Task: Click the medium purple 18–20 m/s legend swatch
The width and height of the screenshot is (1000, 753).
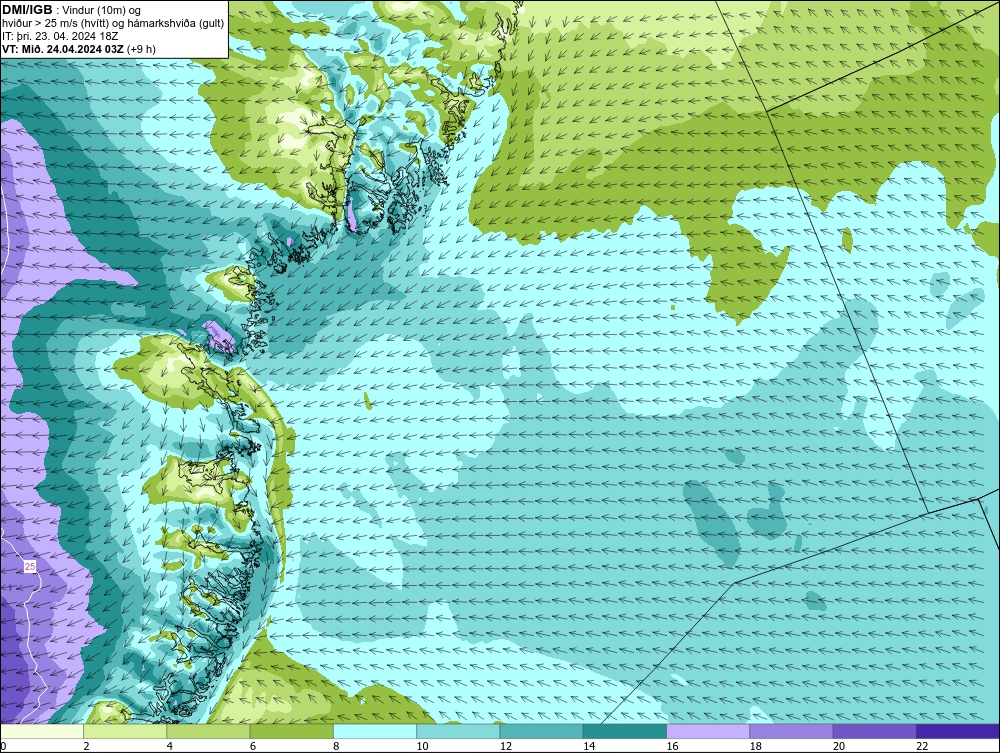Action: coord(791,731)
